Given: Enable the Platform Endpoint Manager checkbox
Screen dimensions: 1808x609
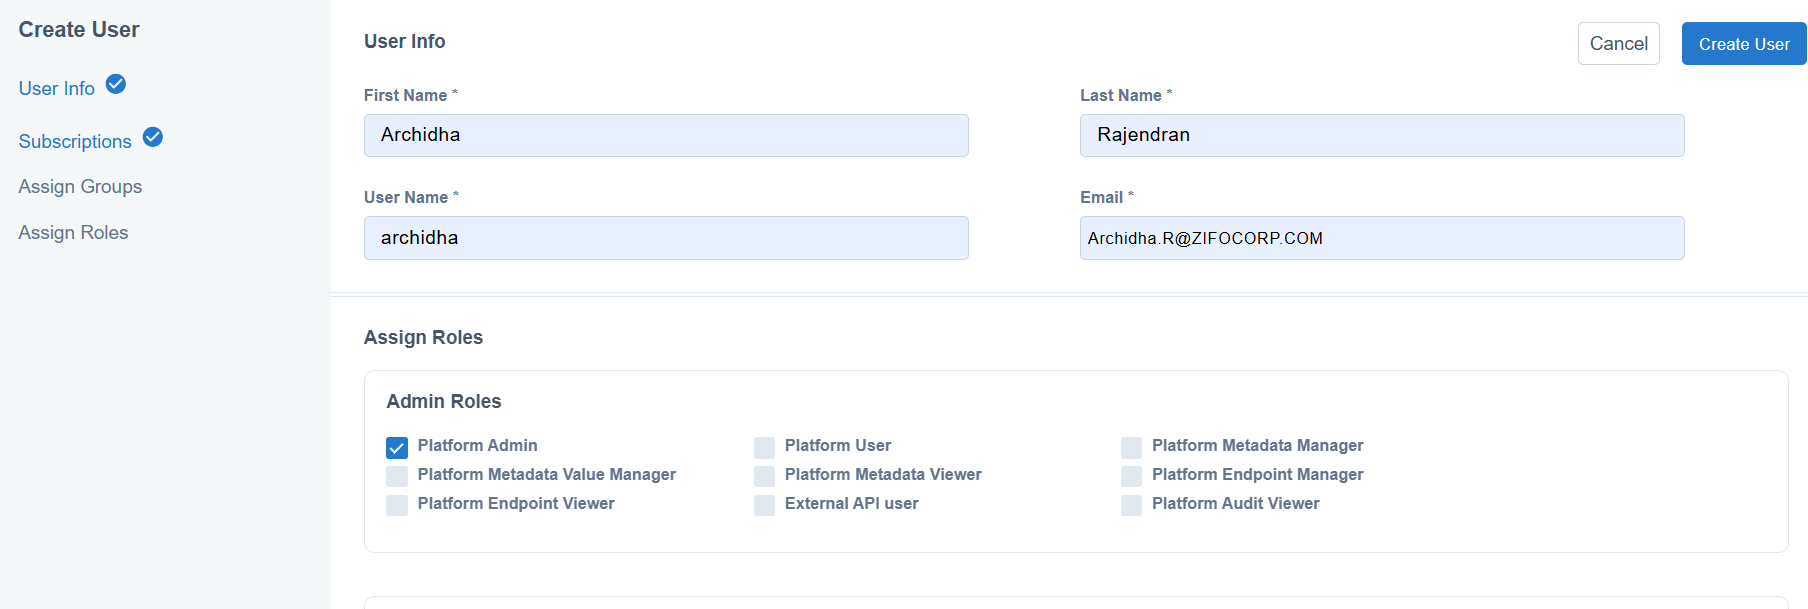Looking at the screenshot, I should (x=1131, y=476).
